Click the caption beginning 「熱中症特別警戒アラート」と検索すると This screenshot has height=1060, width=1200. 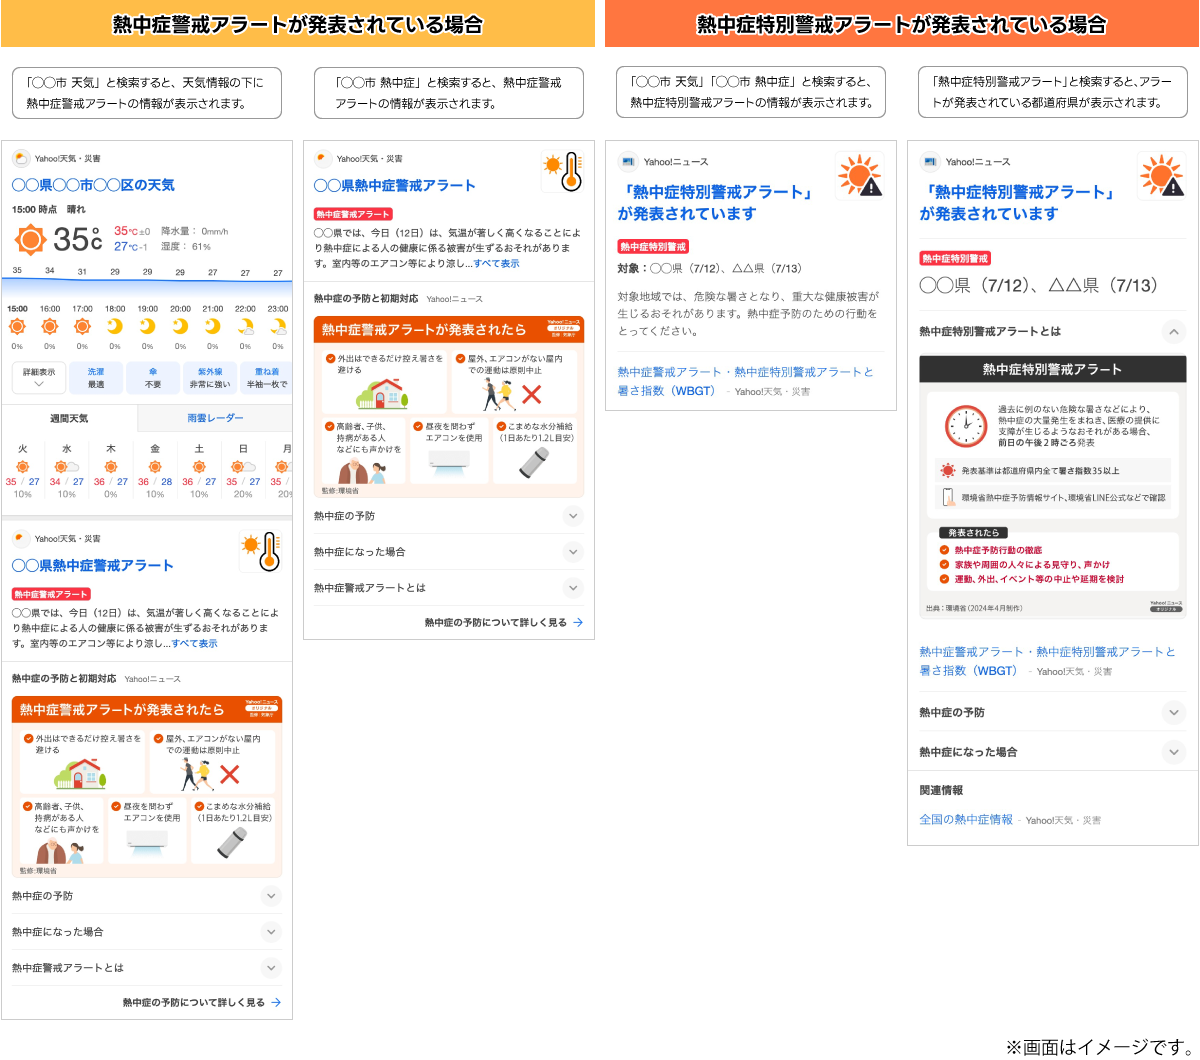point(1053,92)
